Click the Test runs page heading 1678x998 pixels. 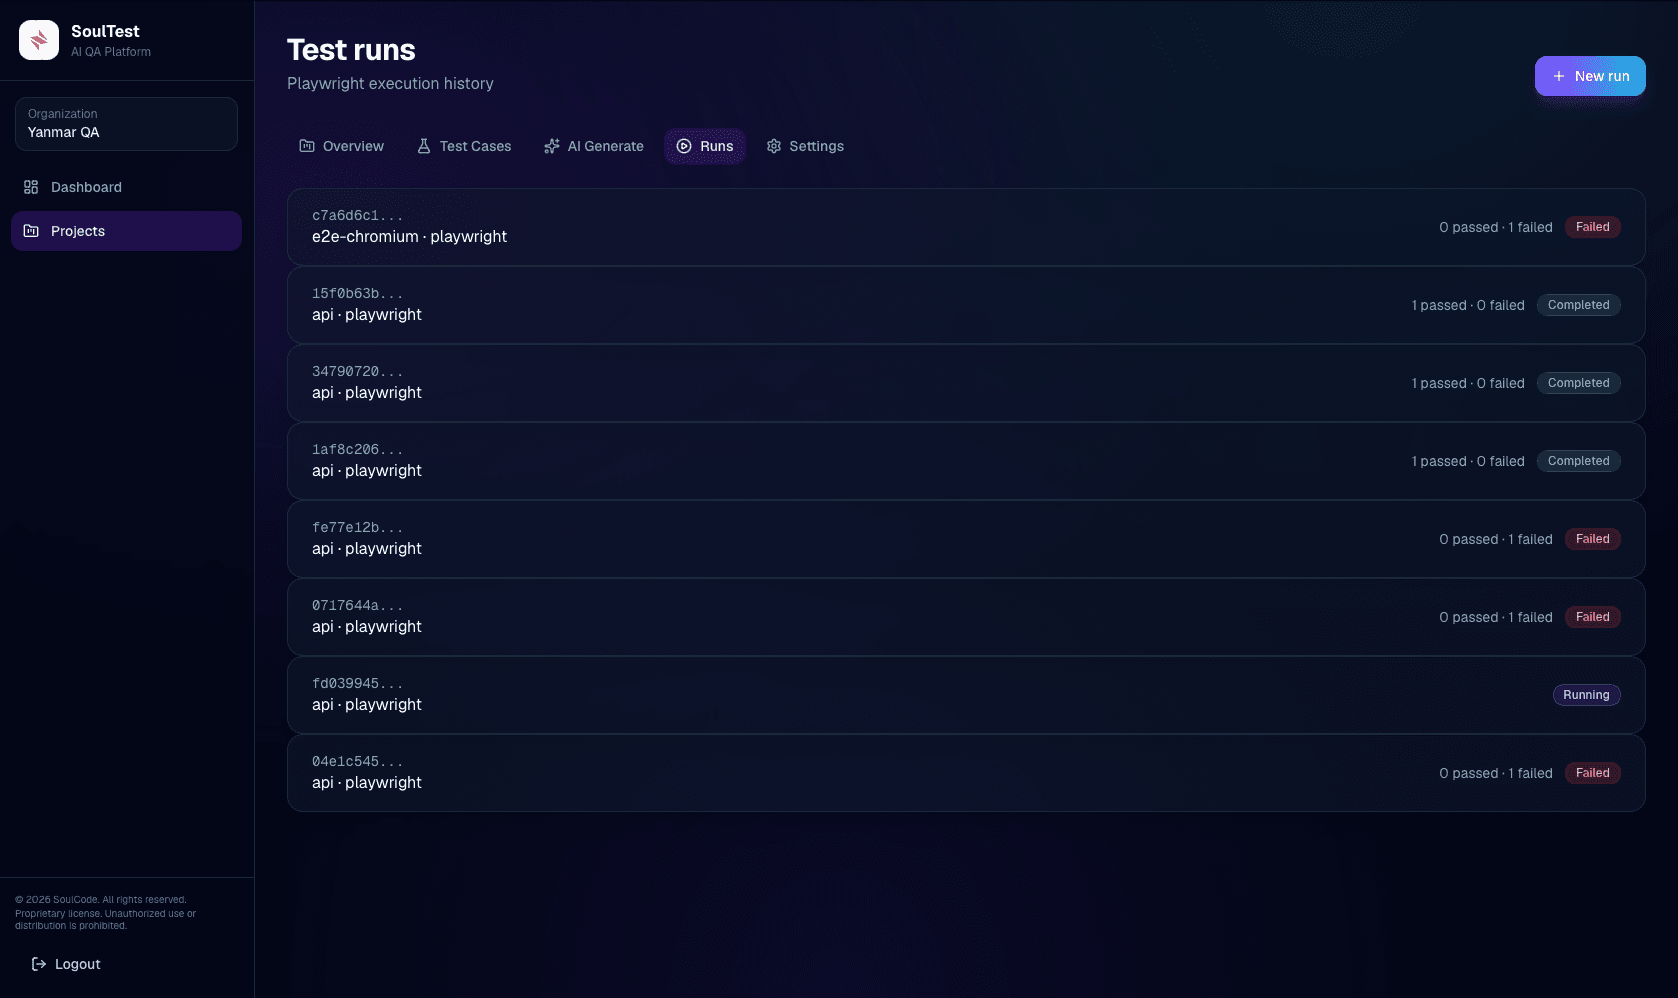pyautogui.click(x=351, y=50)
